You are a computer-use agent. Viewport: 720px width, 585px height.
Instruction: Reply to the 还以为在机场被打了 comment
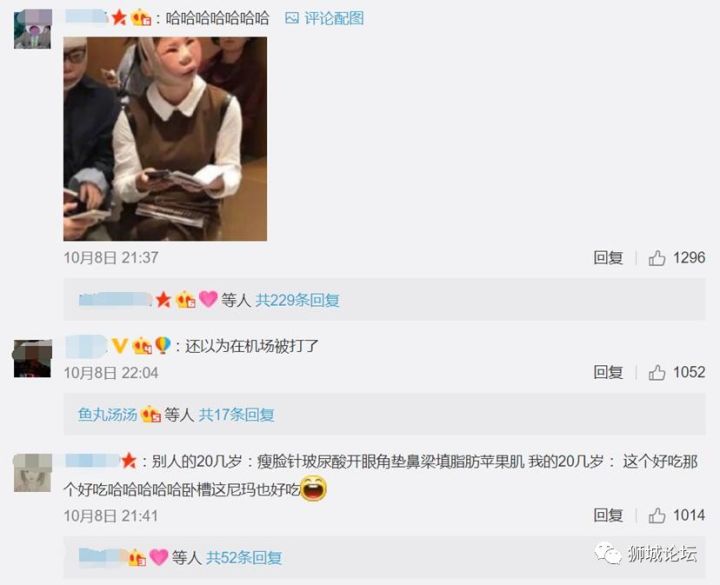608,372
